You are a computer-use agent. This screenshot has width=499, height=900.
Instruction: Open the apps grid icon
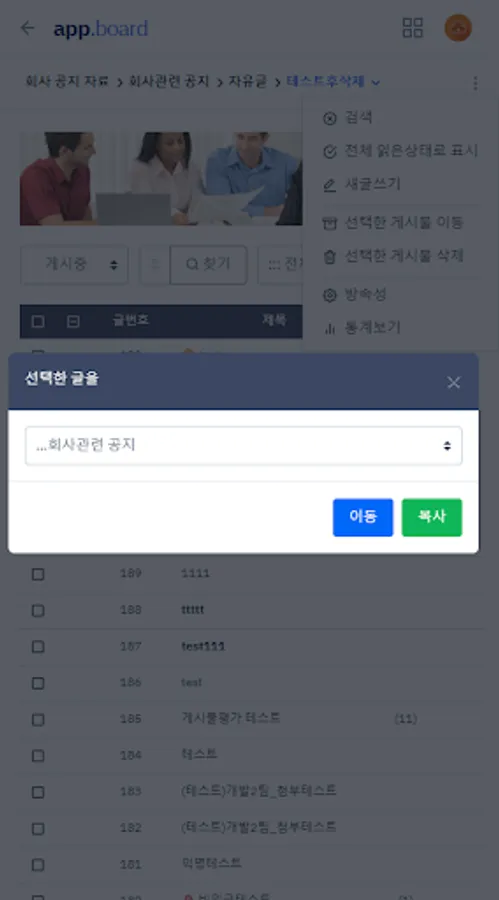[x=412, y=28]
